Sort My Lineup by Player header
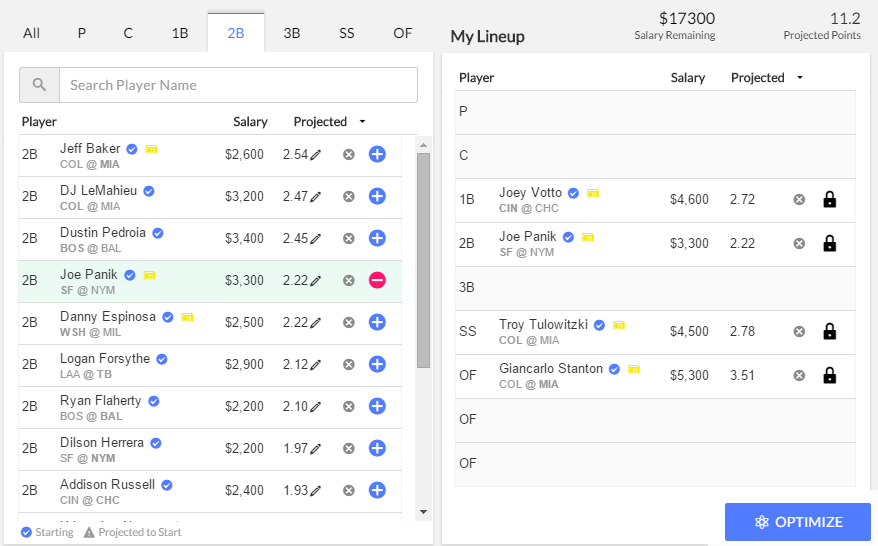Viewport: 878px width, 546px height. pos(477,78)
